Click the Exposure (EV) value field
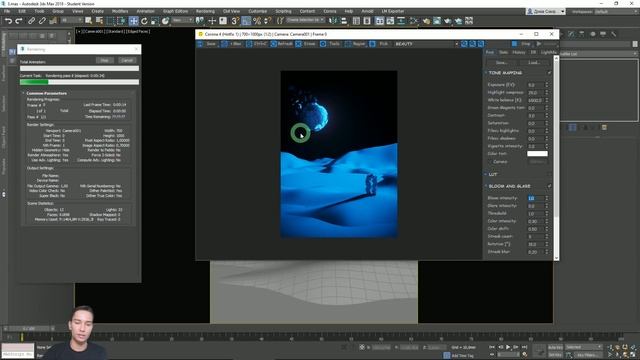Screen dimensions: 640x360 point(536,85)
